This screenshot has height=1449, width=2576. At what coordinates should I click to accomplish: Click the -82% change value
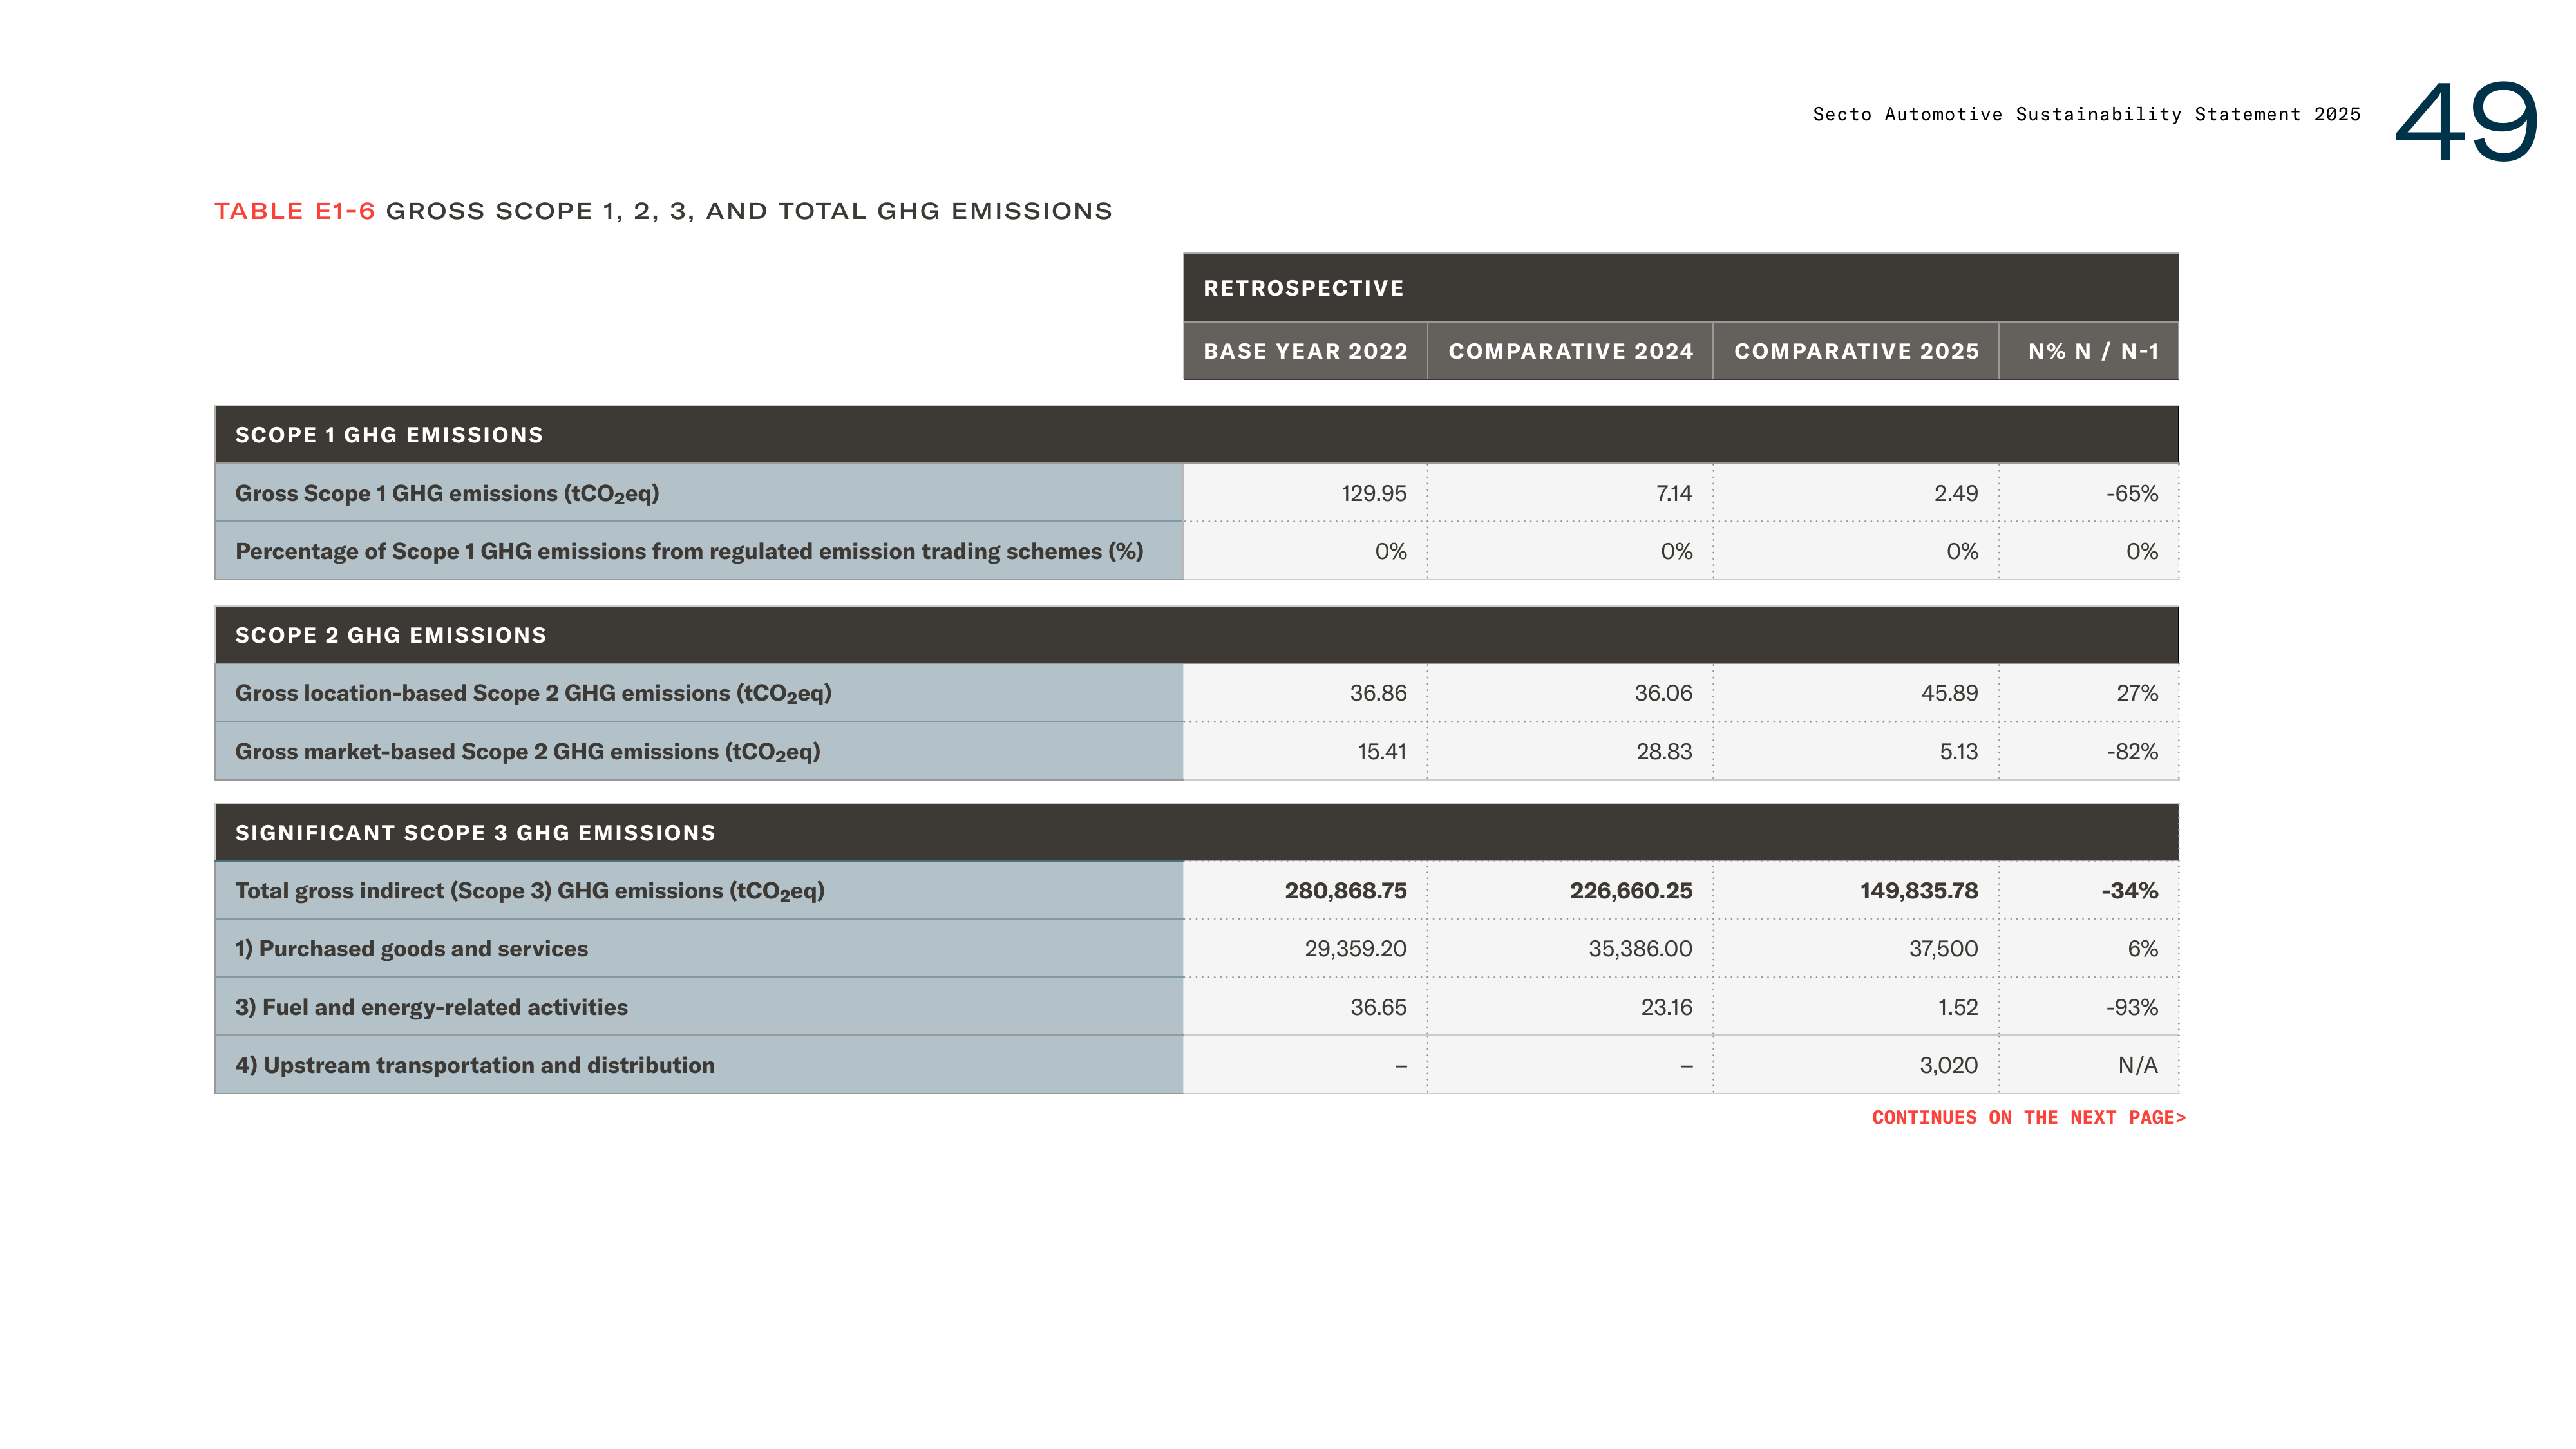(2132, 751)
